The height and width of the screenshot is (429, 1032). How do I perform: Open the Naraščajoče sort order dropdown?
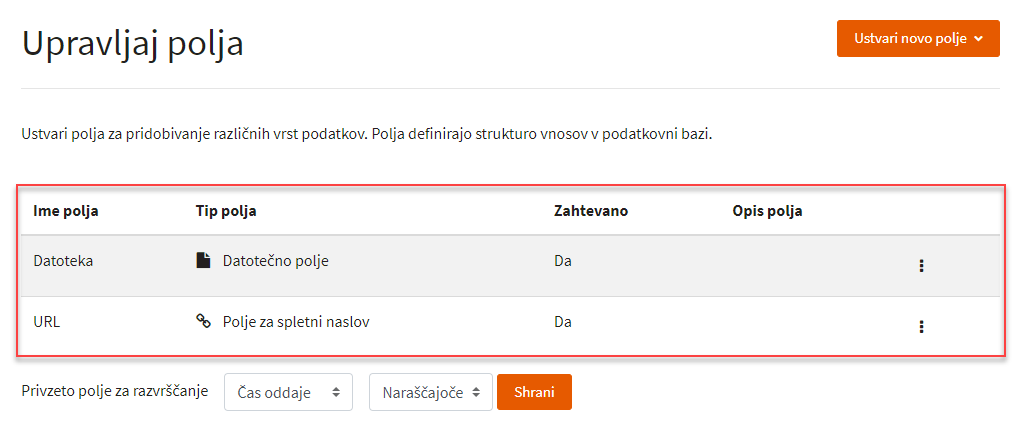430,392
